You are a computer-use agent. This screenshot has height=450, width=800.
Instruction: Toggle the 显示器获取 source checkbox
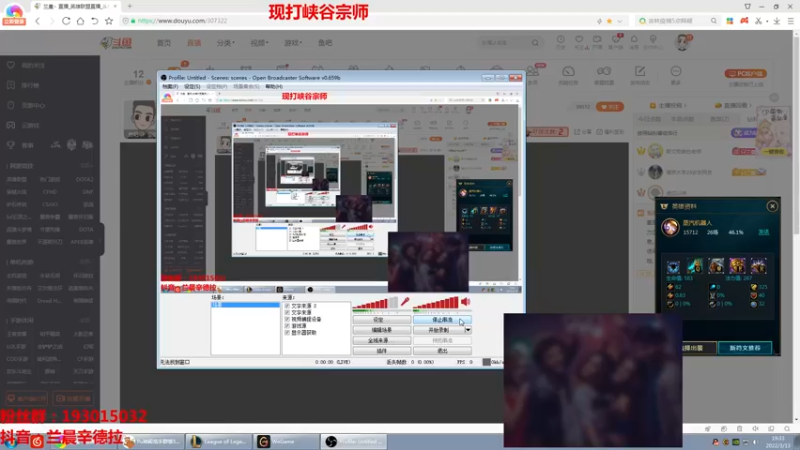coord(287,332)
